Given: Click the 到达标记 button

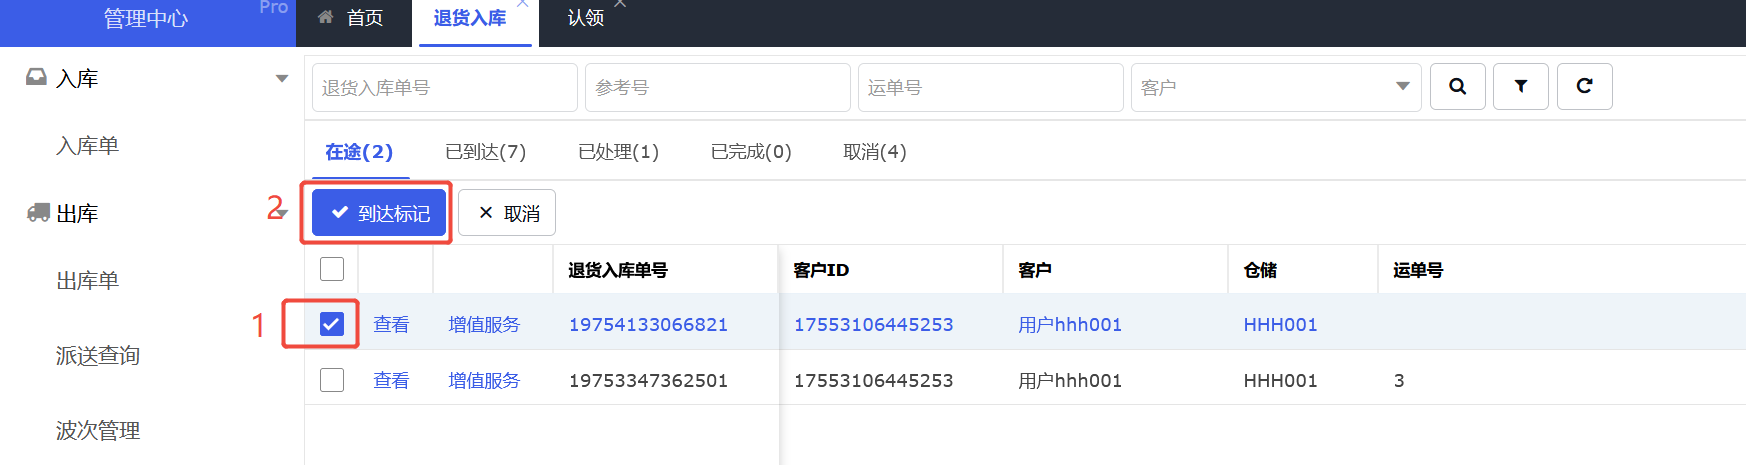Looking at the screenshot, I should point(379,213).
